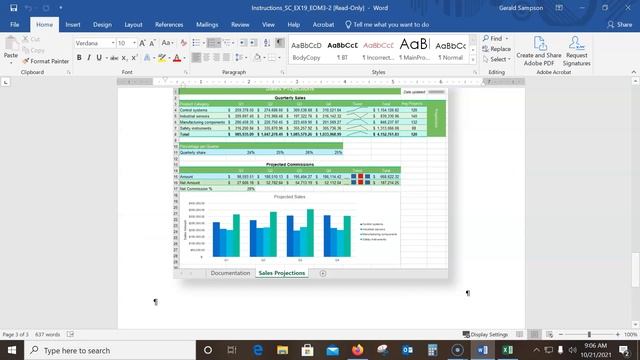
Task: Open the Acrobat tab
Action: click(323, 24)
